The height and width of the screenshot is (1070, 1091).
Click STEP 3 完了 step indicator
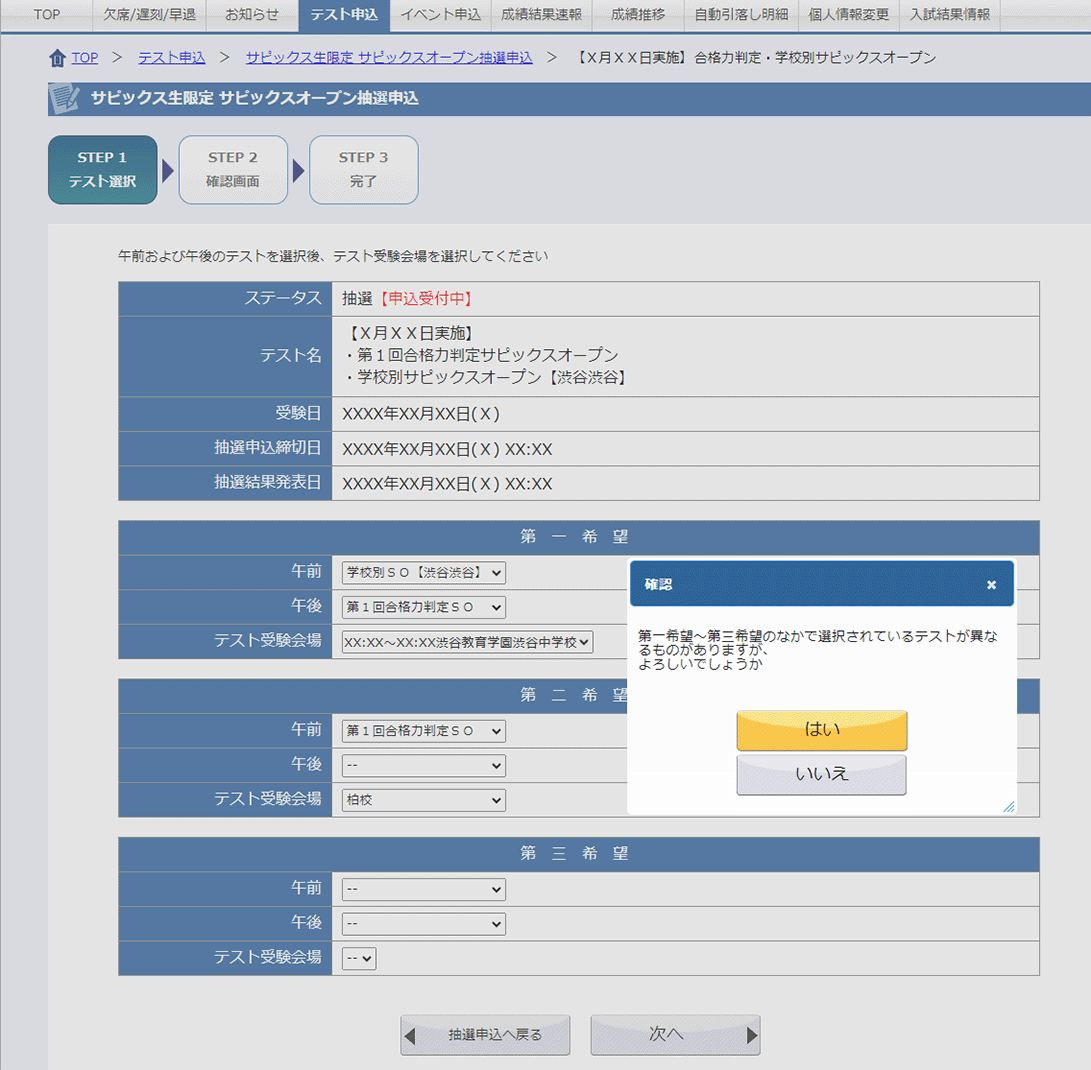(363, 170)
